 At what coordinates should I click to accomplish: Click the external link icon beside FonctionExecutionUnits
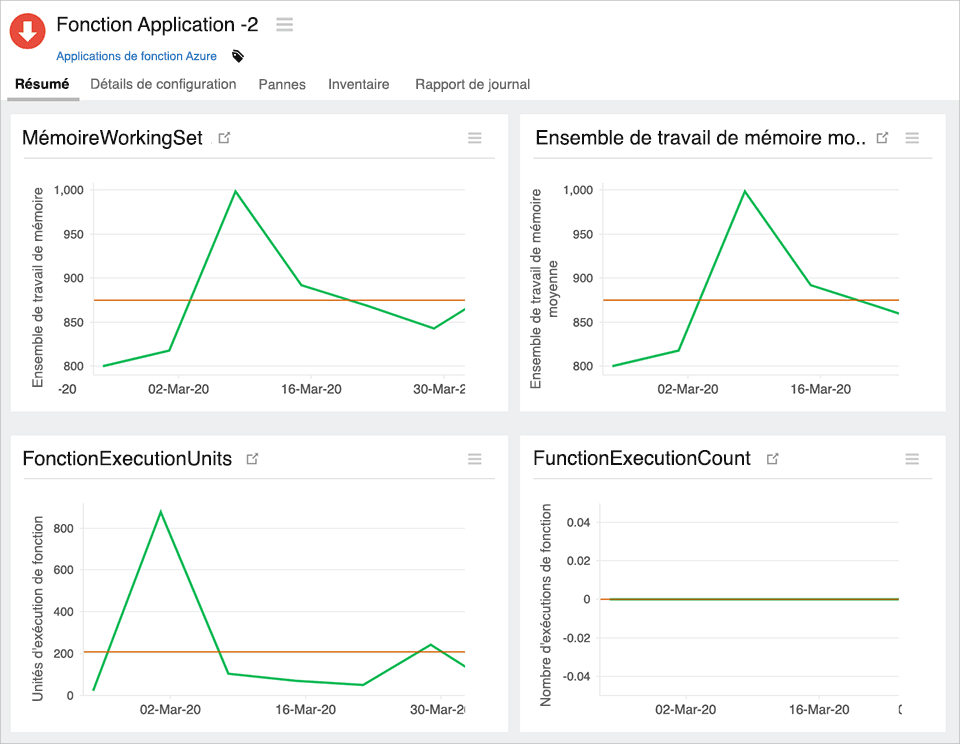tap(251, 458)
